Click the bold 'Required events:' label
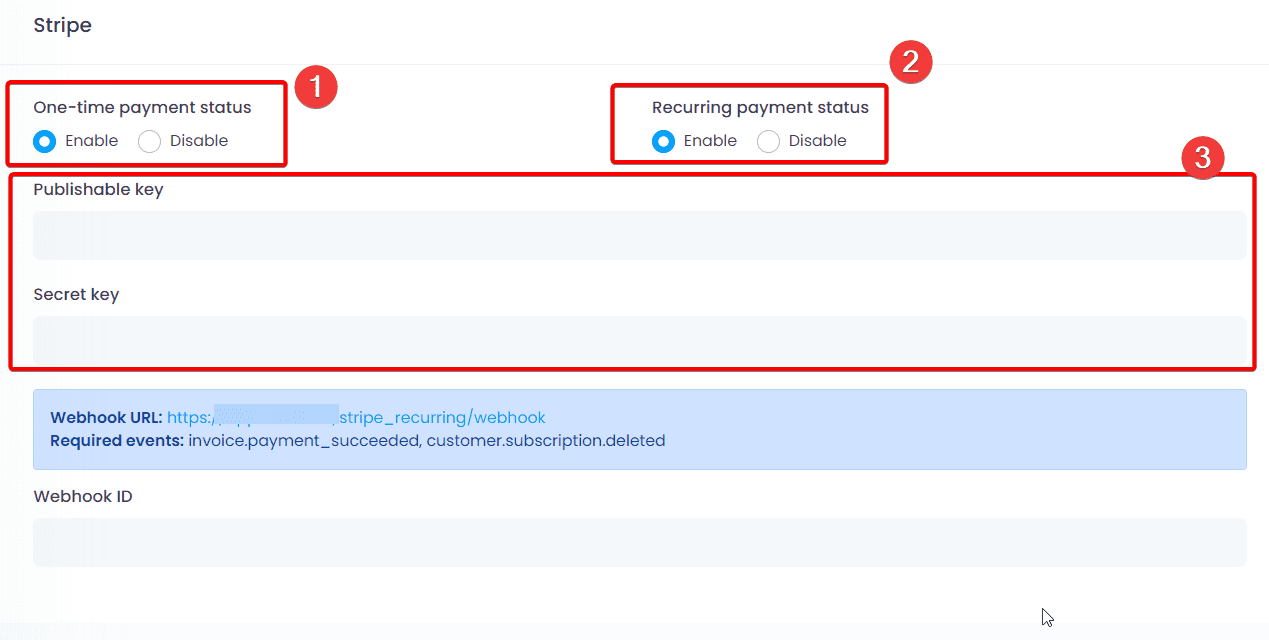The height and width of the screenshot is (640, 1269). pos(117,441)
